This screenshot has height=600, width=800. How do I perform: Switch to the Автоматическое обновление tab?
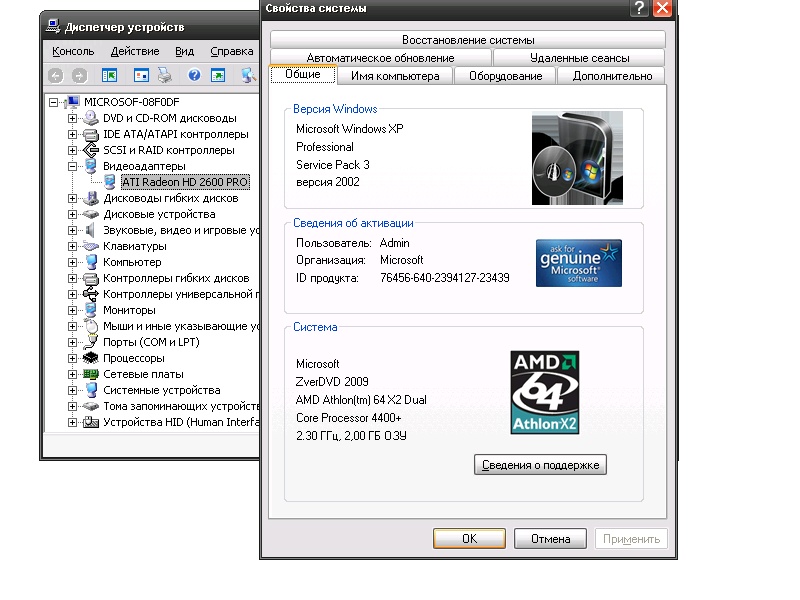pos(380,58)
